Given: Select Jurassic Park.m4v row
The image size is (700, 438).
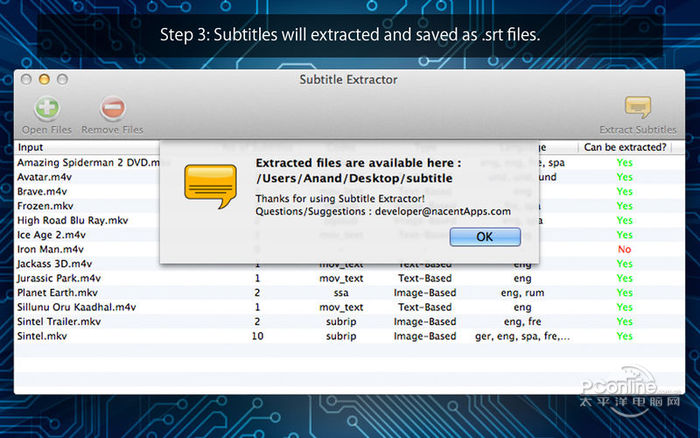Looking at the screenshot, I should point(350,278).
